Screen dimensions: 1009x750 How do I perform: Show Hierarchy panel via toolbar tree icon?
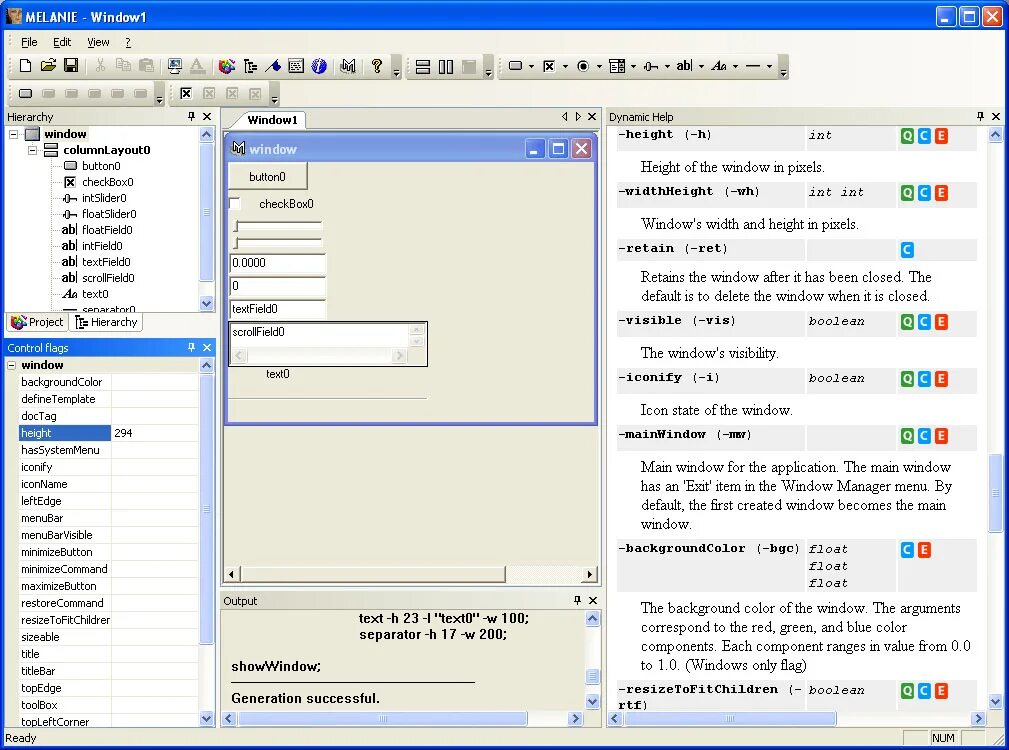point(250,66)
